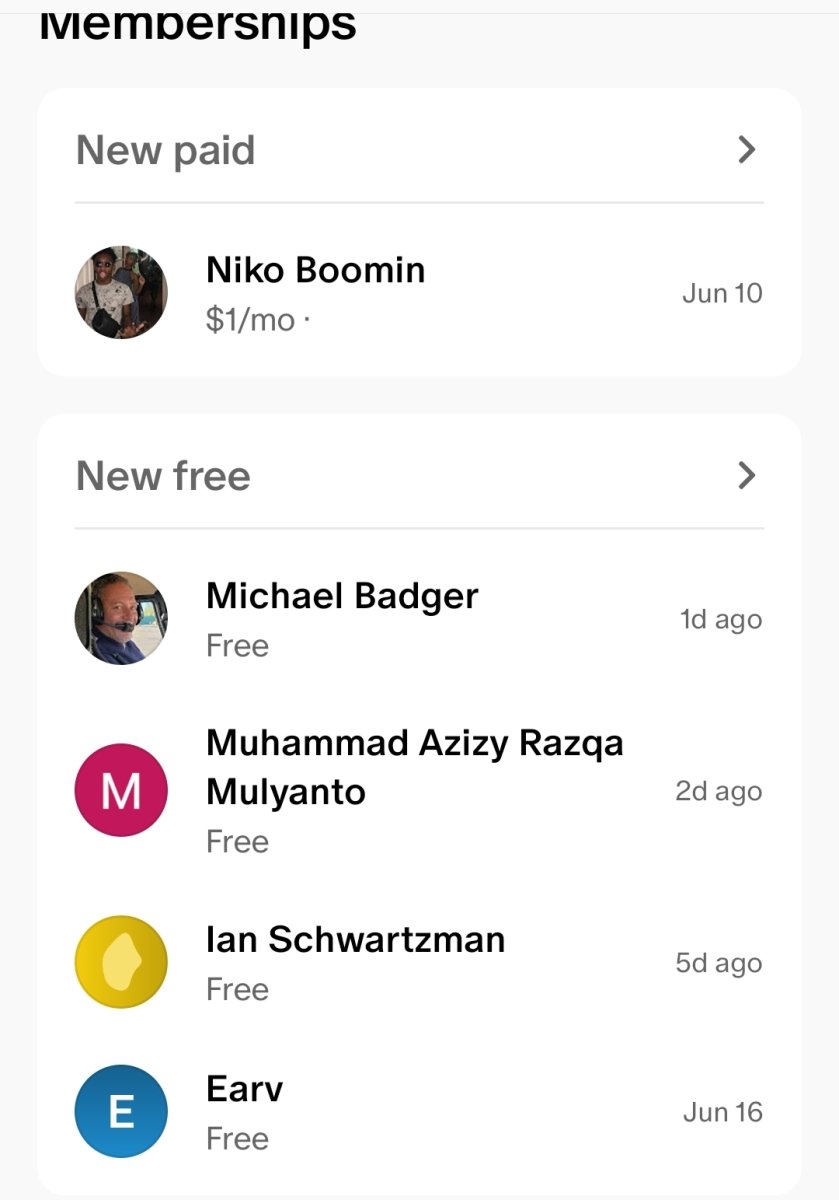Tap the Earv member name
This screenshot has height=1200, width=839.
click(x=244, y=1089)
